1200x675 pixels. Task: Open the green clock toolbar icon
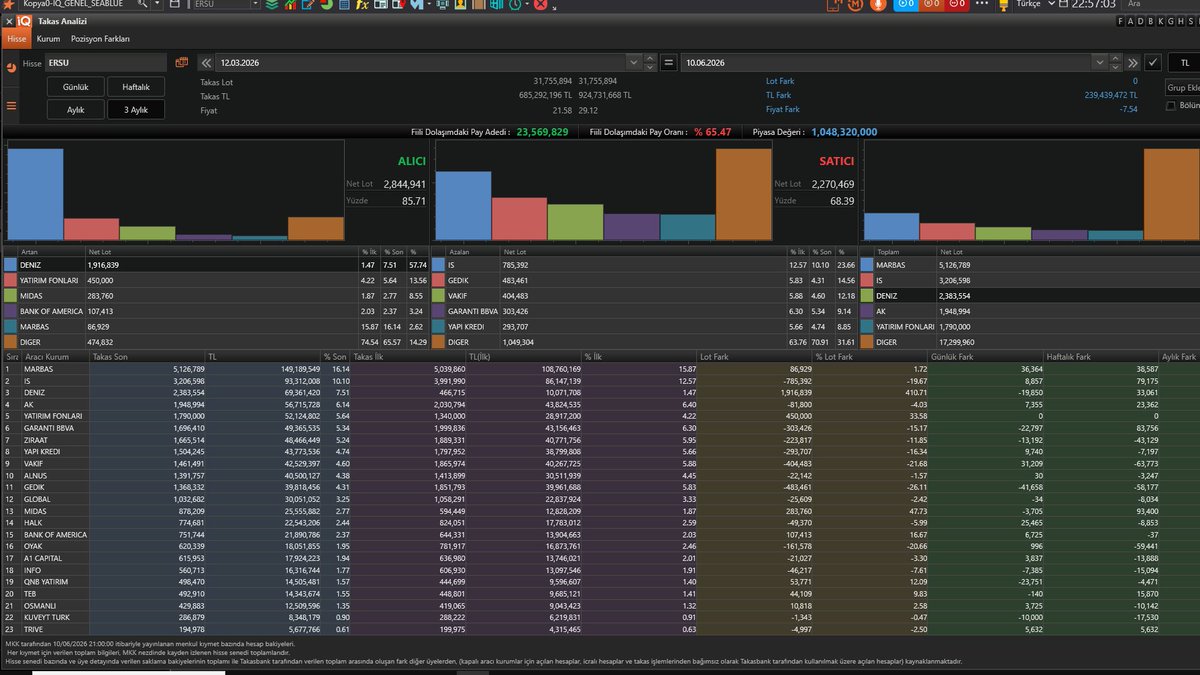coord(514,5)
